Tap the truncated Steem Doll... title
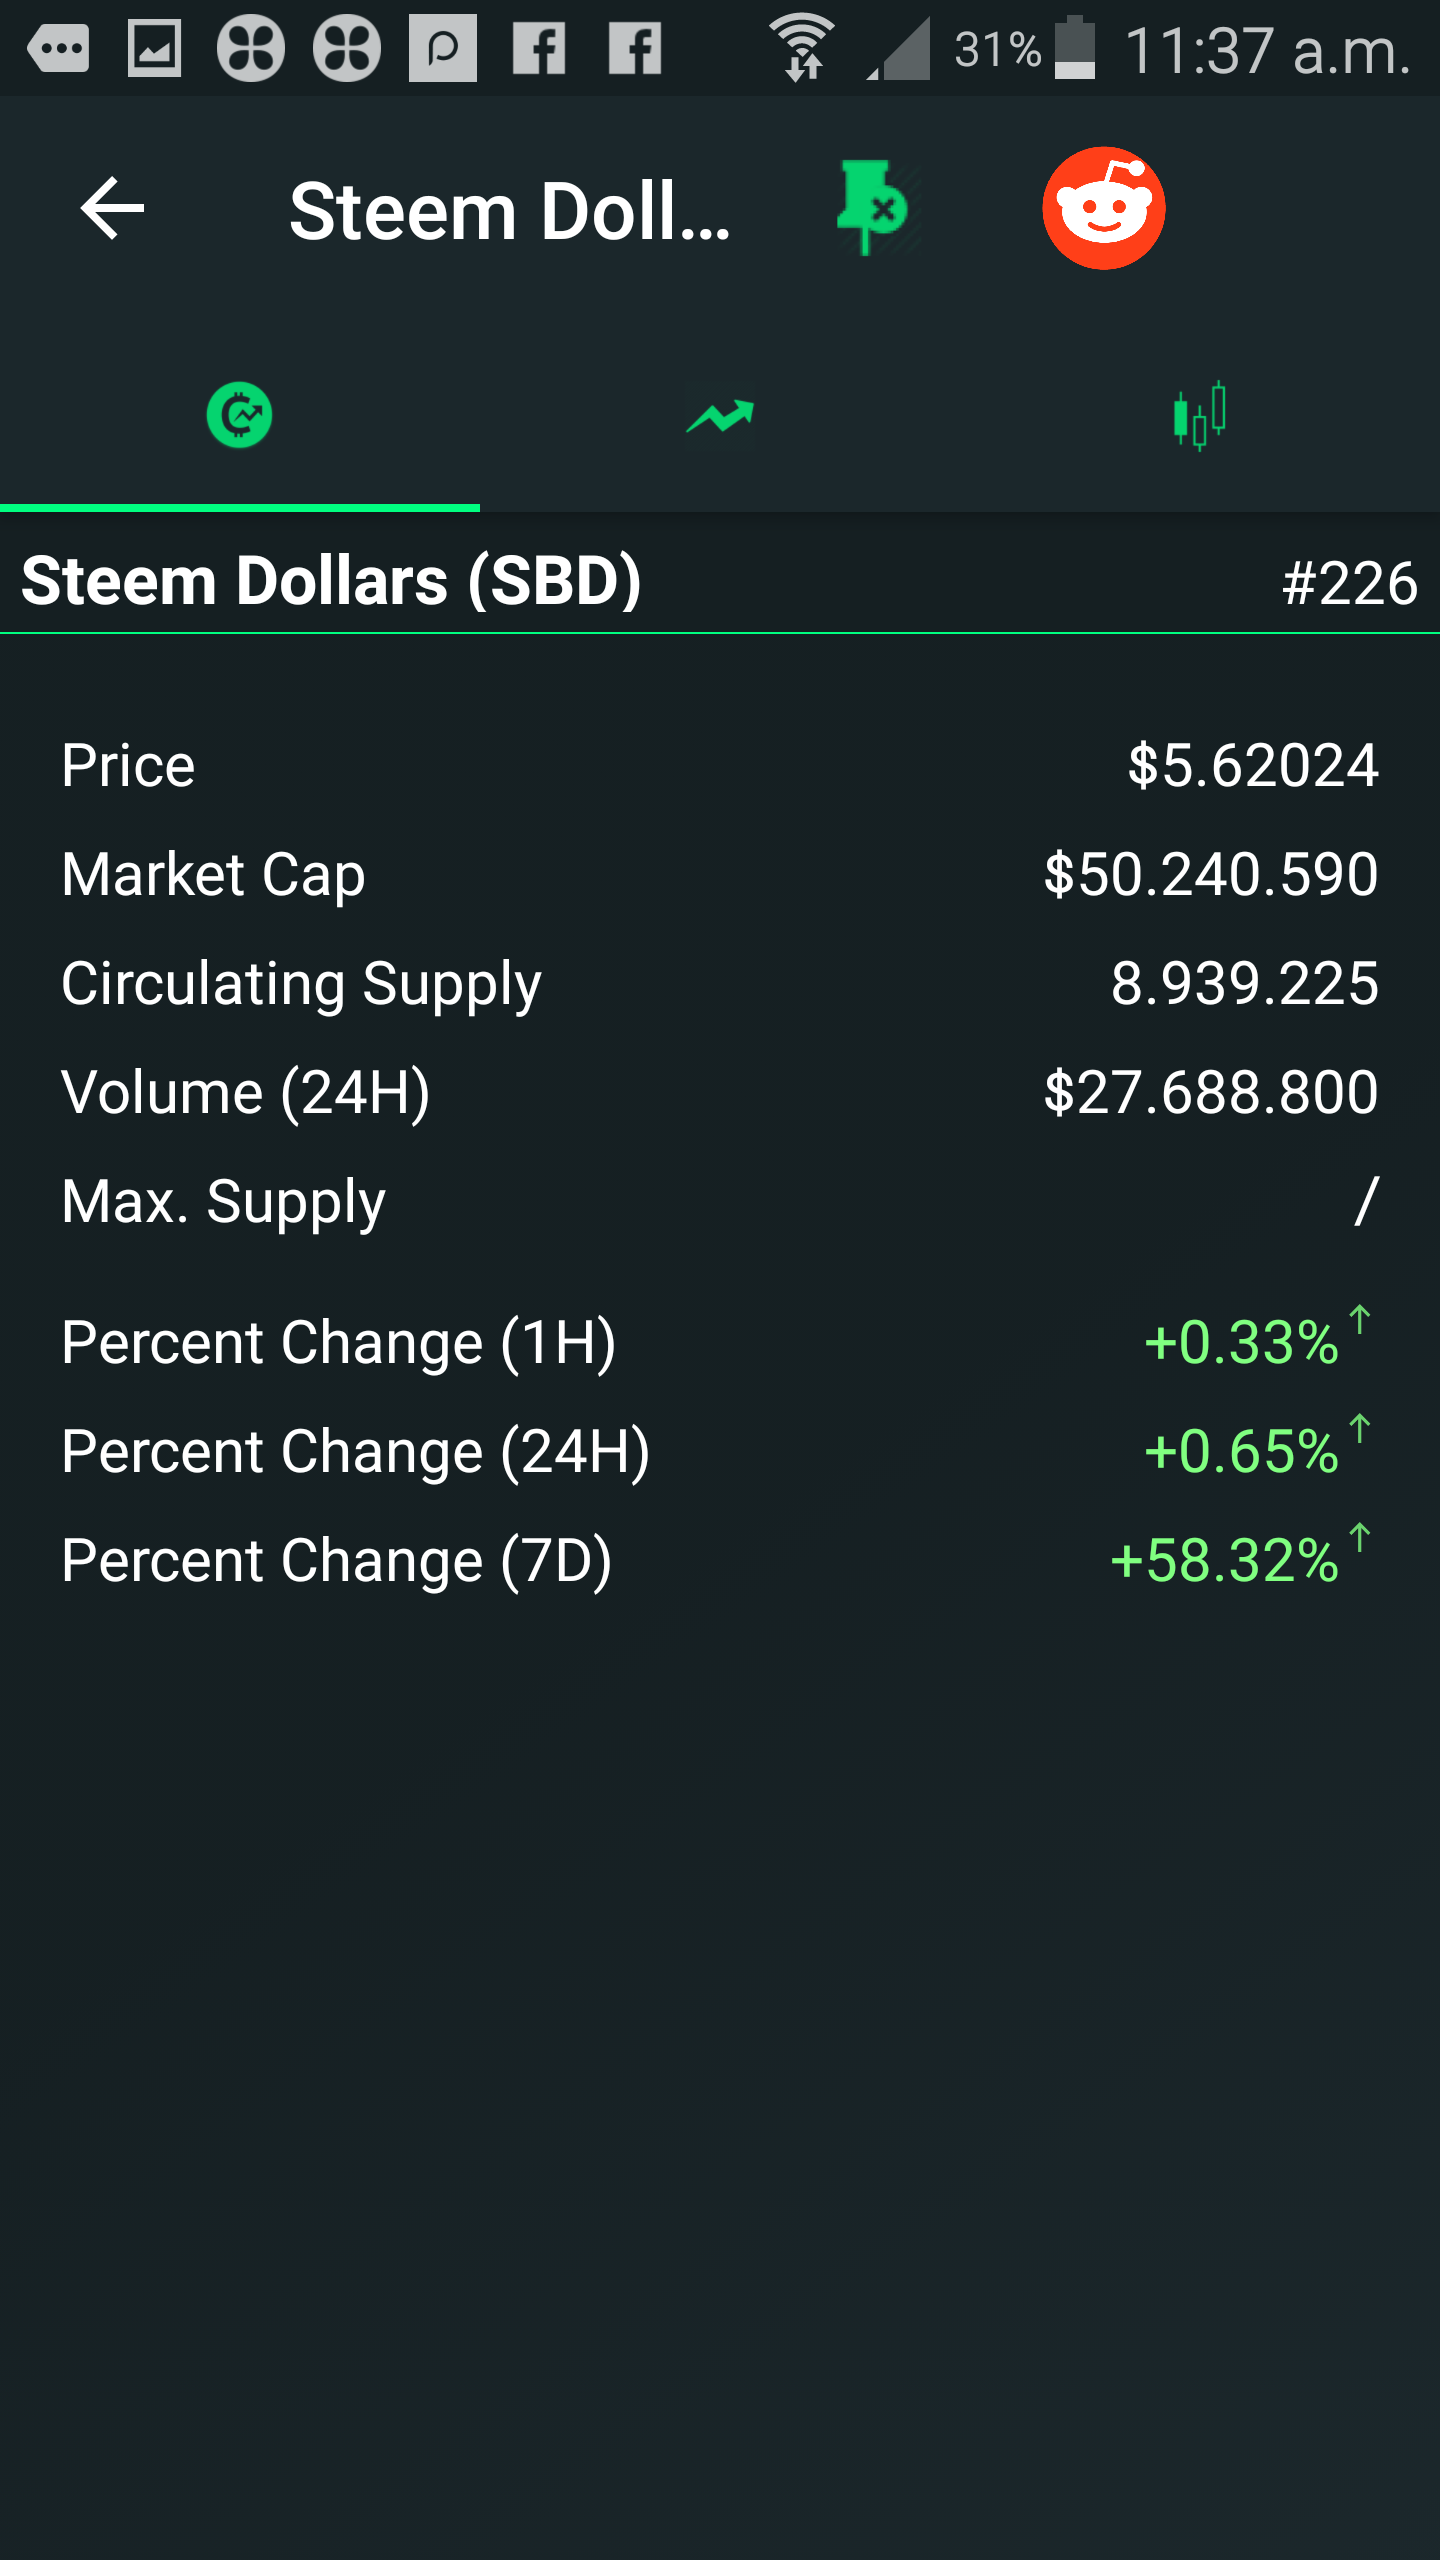 coord(509,211)
